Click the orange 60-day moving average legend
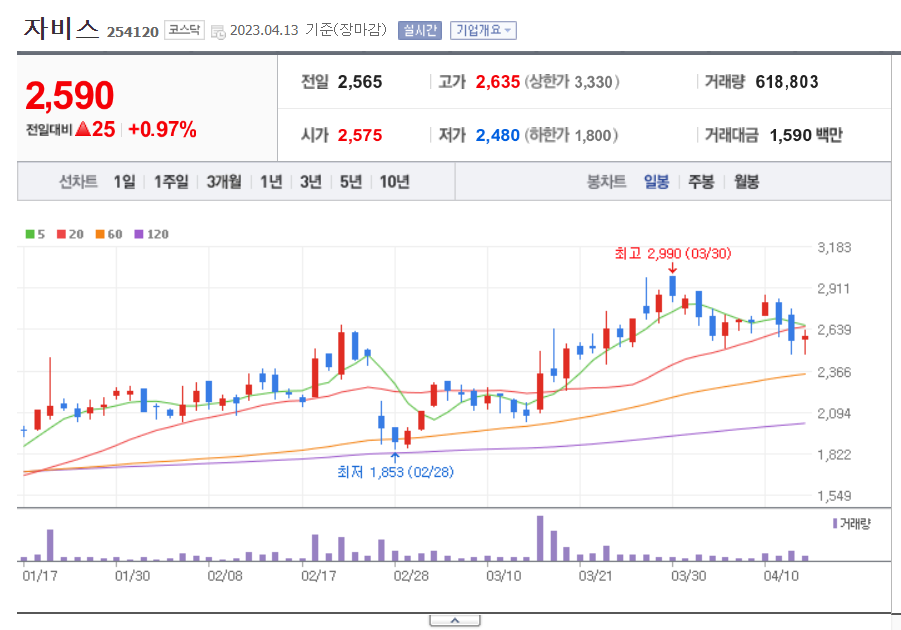This screenshot has width=901, height=630. (109, 234)
